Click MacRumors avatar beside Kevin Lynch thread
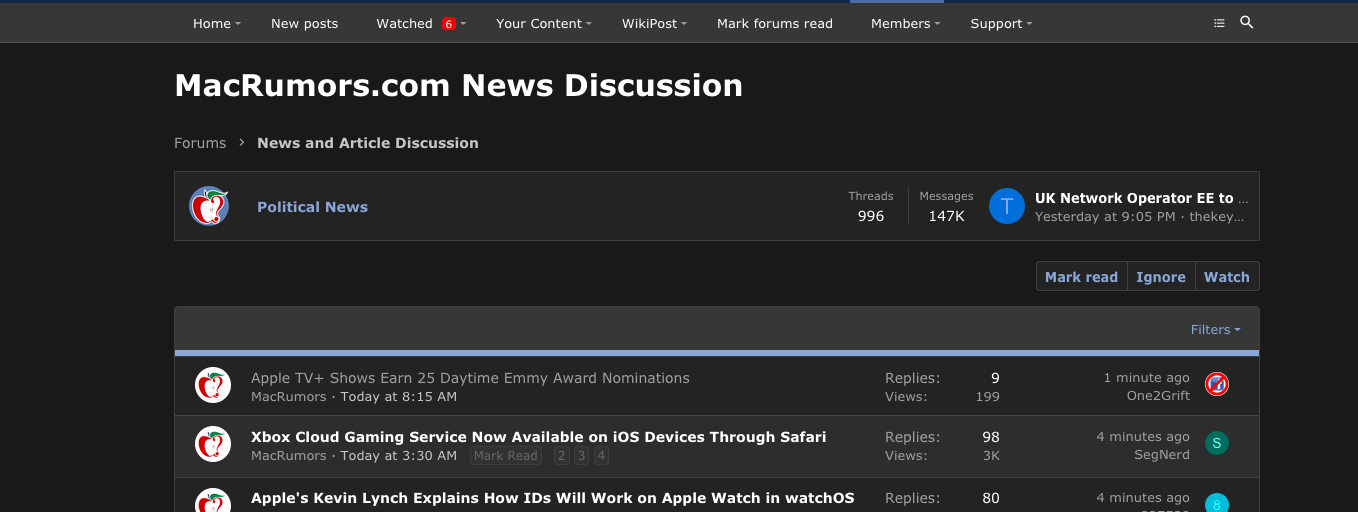 click(213, 501)
